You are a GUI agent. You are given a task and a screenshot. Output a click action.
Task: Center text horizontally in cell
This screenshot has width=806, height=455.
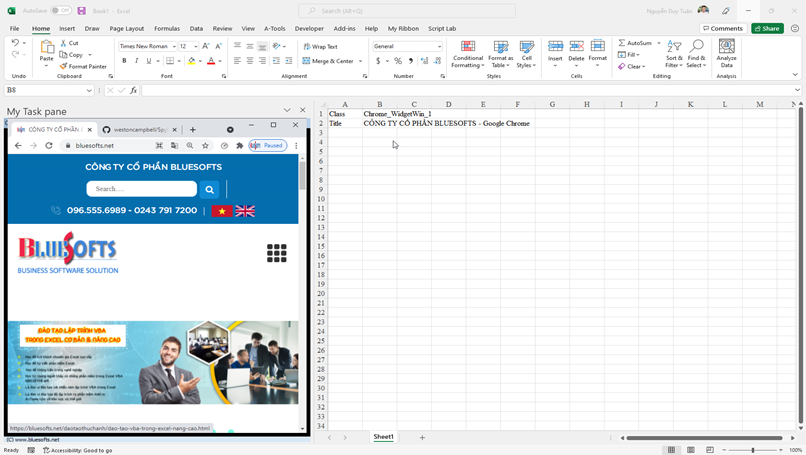250,61
